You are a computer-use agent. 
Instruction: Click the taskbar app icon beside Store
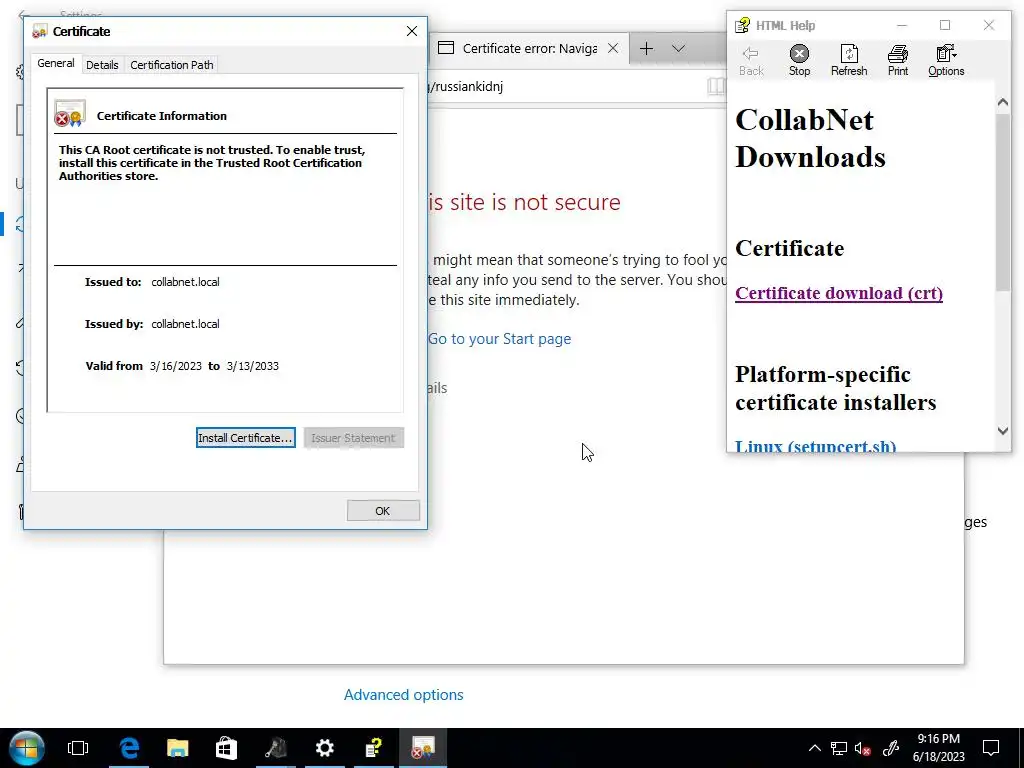click(x=276, y=748)
